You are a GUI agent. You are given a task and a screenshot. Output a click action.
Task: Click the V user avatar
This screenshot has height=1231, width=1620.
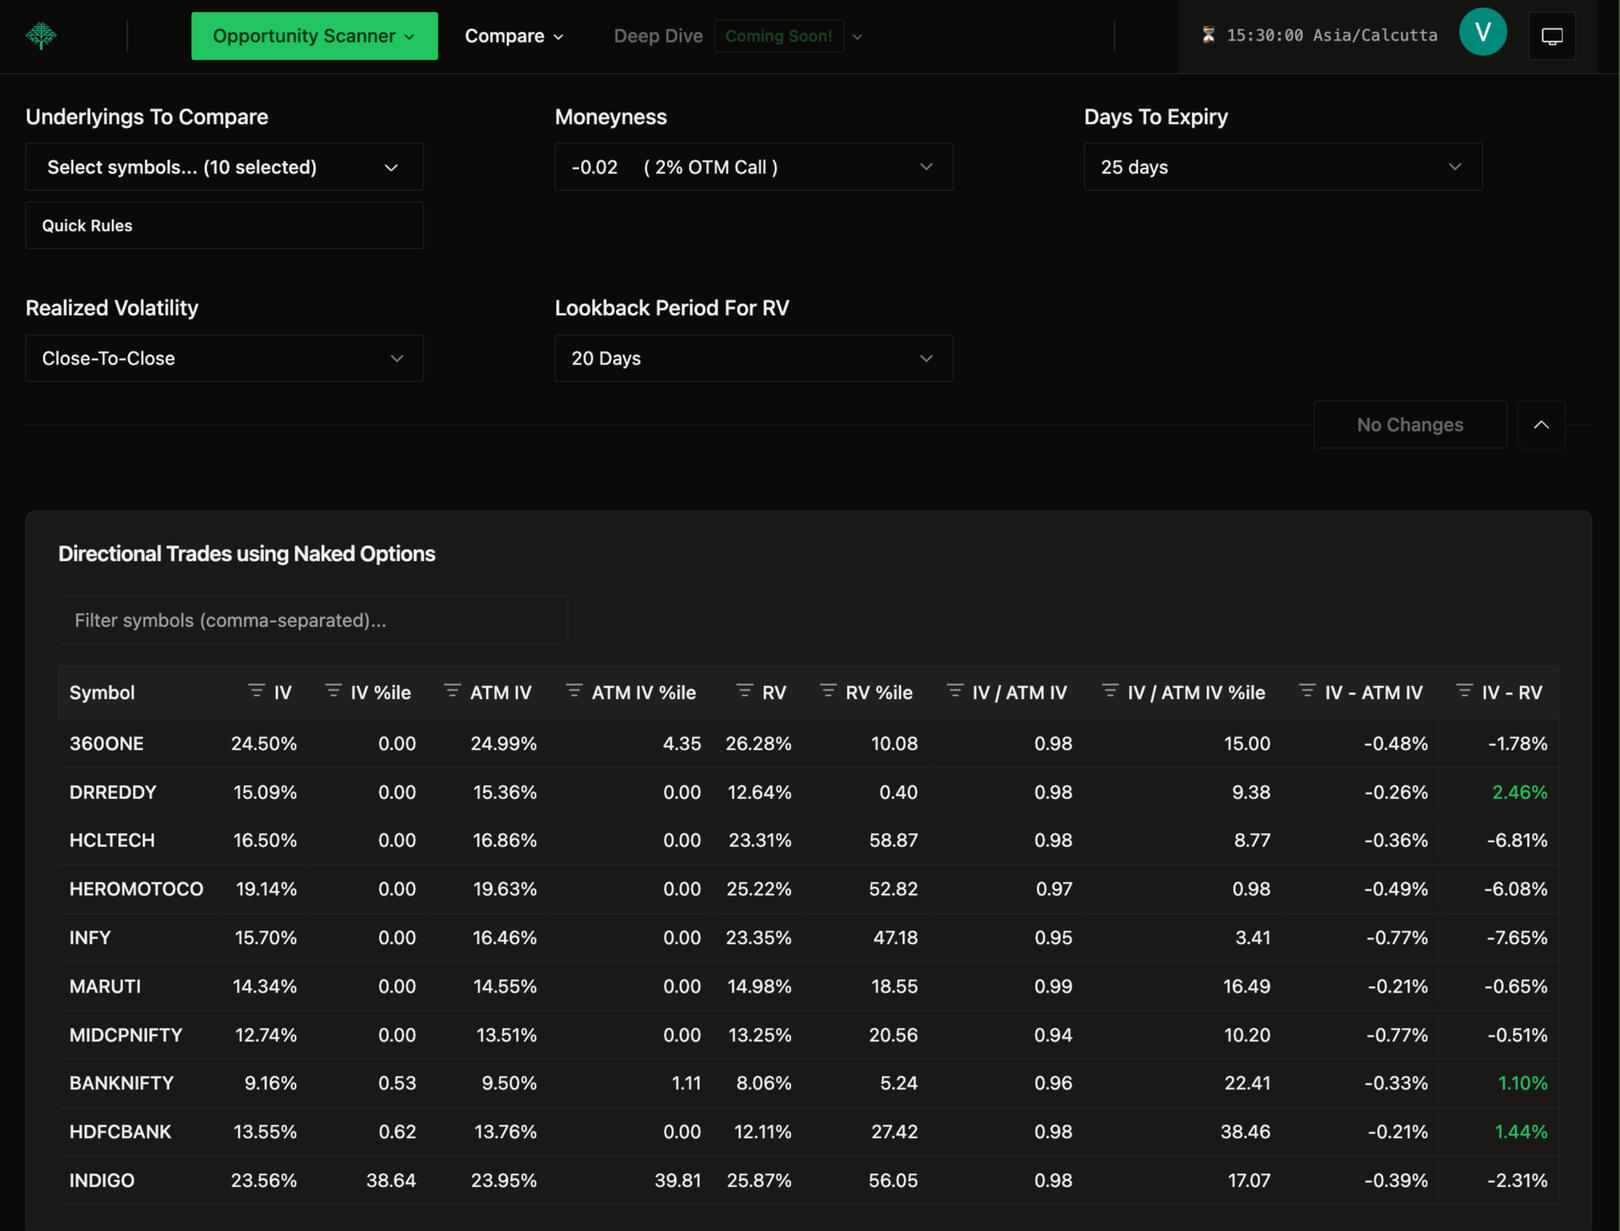[x=1482, y=33]
